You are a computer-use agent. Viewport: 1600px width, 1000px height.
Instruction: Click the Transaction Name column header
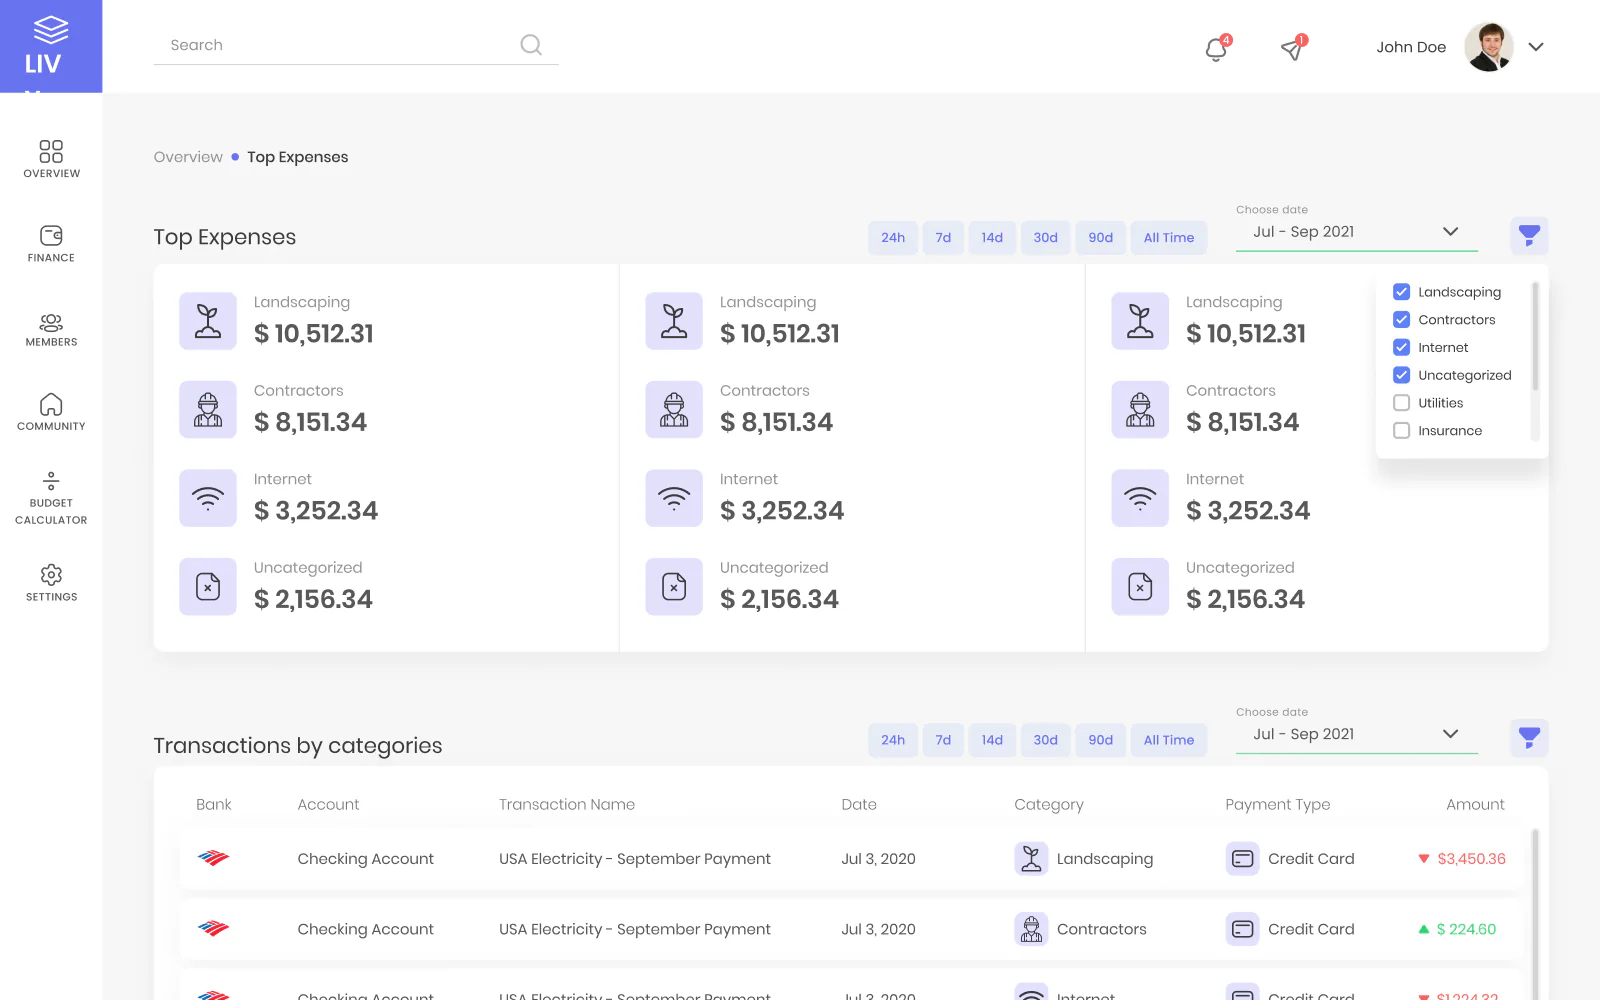[x=567, y=804]
